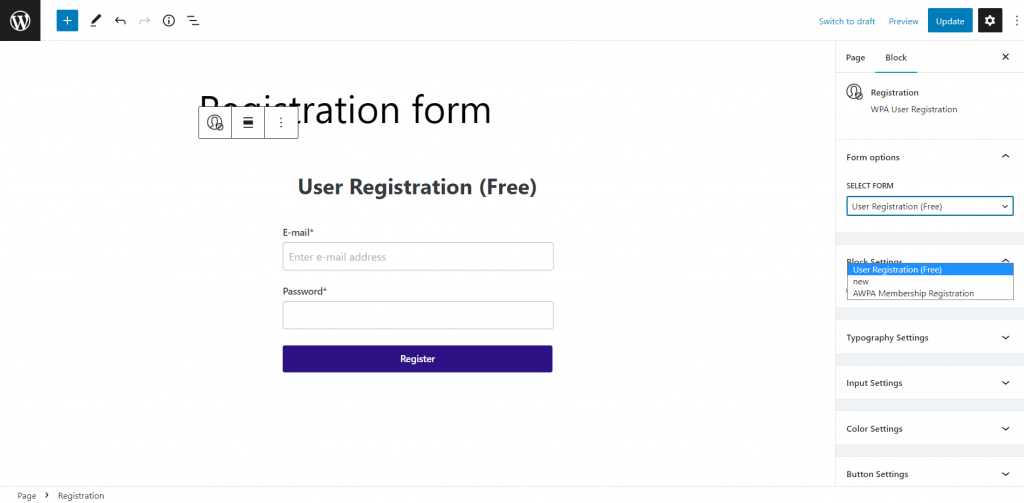Click Switch to draft link
1024x503 pixels.
pos(847,21)
